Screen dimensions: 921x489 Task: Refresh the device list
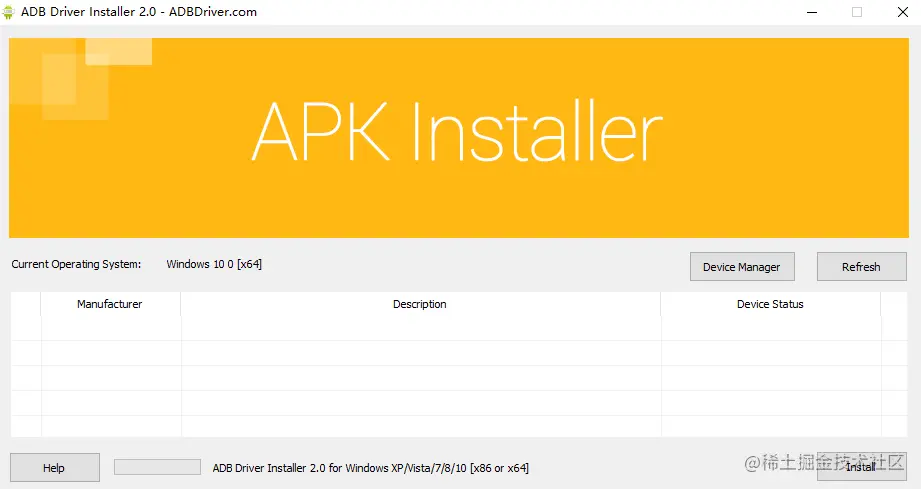pos(861,267)
